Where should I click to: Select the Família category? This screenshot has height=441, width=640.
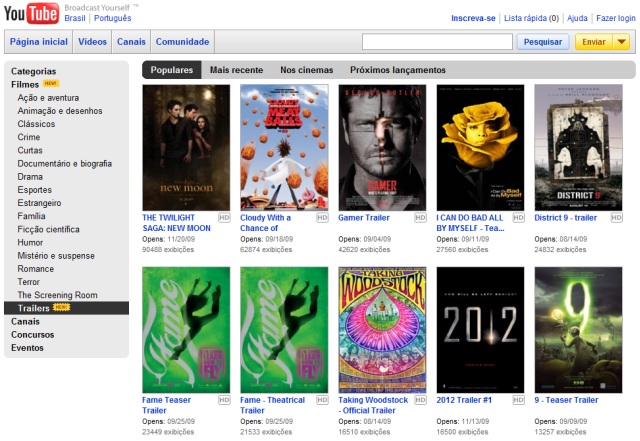(31, 216)
